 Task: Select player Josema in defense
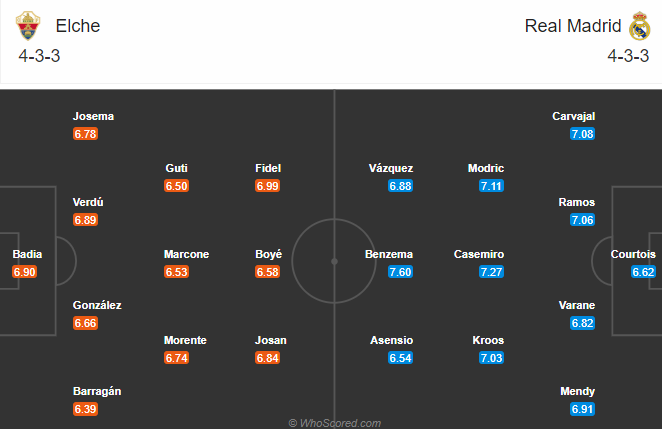[x=94, y=116]
